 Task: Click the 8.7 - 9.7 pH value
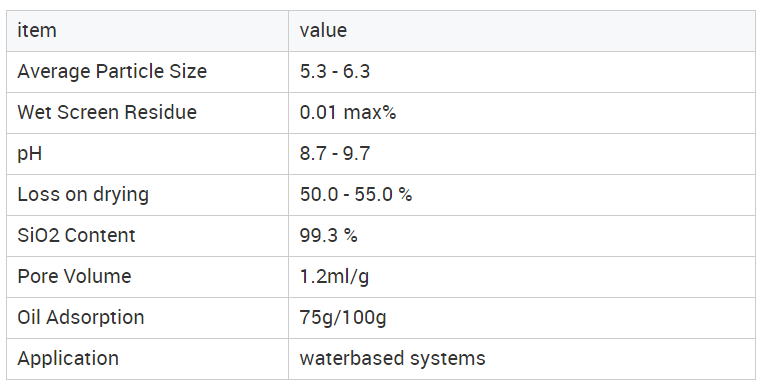[335, 154]
